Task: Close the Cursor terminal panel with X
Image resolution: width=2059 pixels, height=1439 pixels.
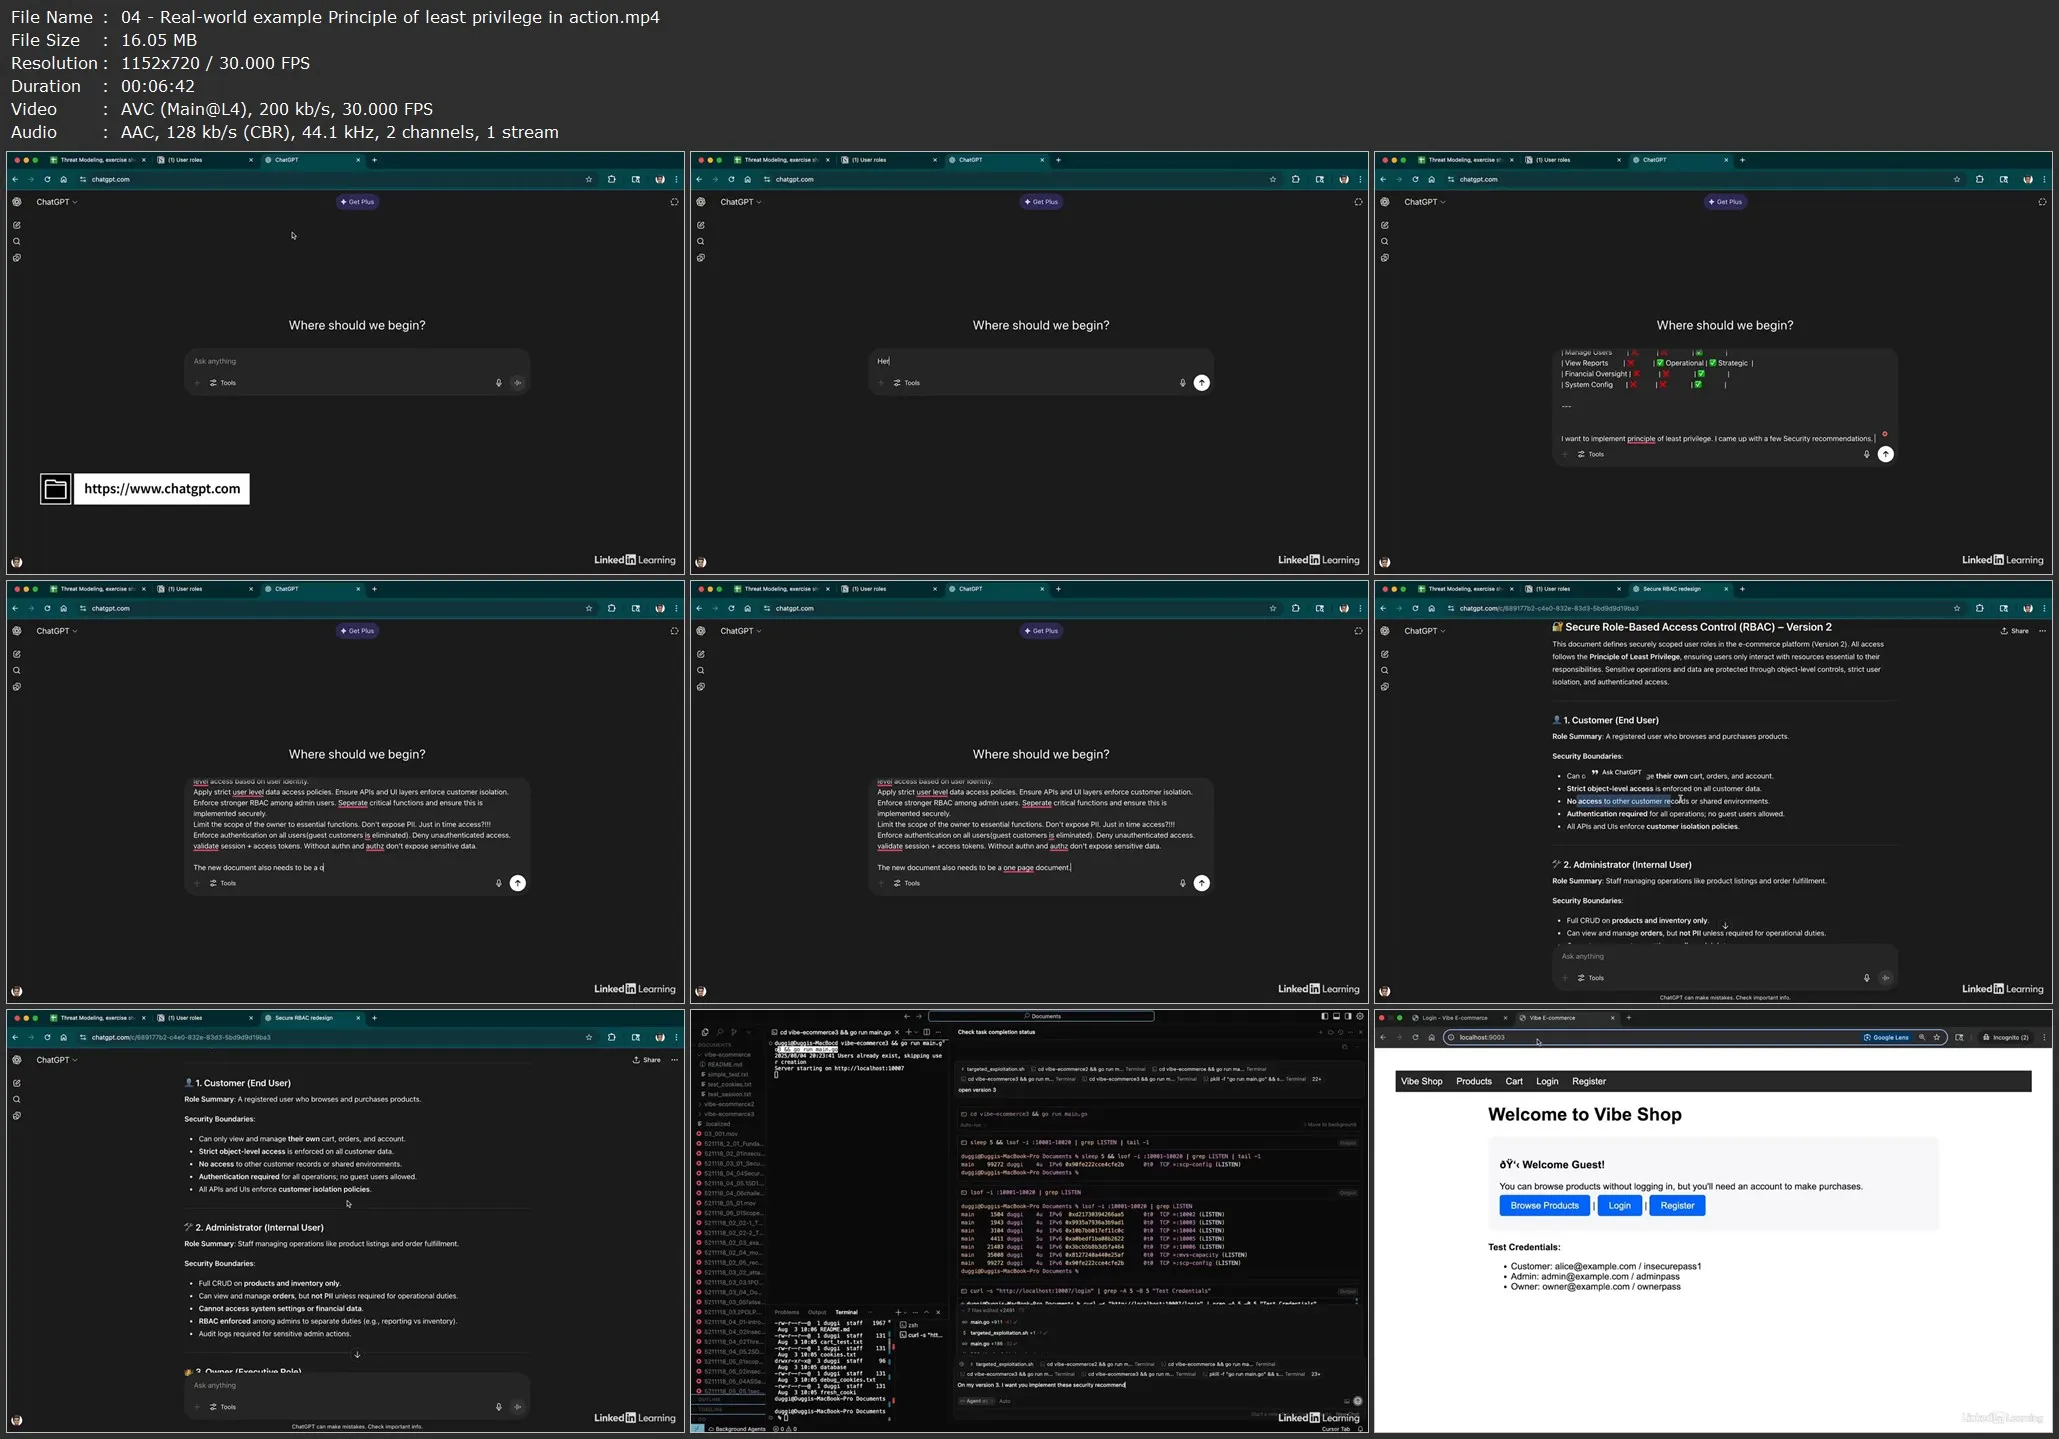Action: 938,1312
